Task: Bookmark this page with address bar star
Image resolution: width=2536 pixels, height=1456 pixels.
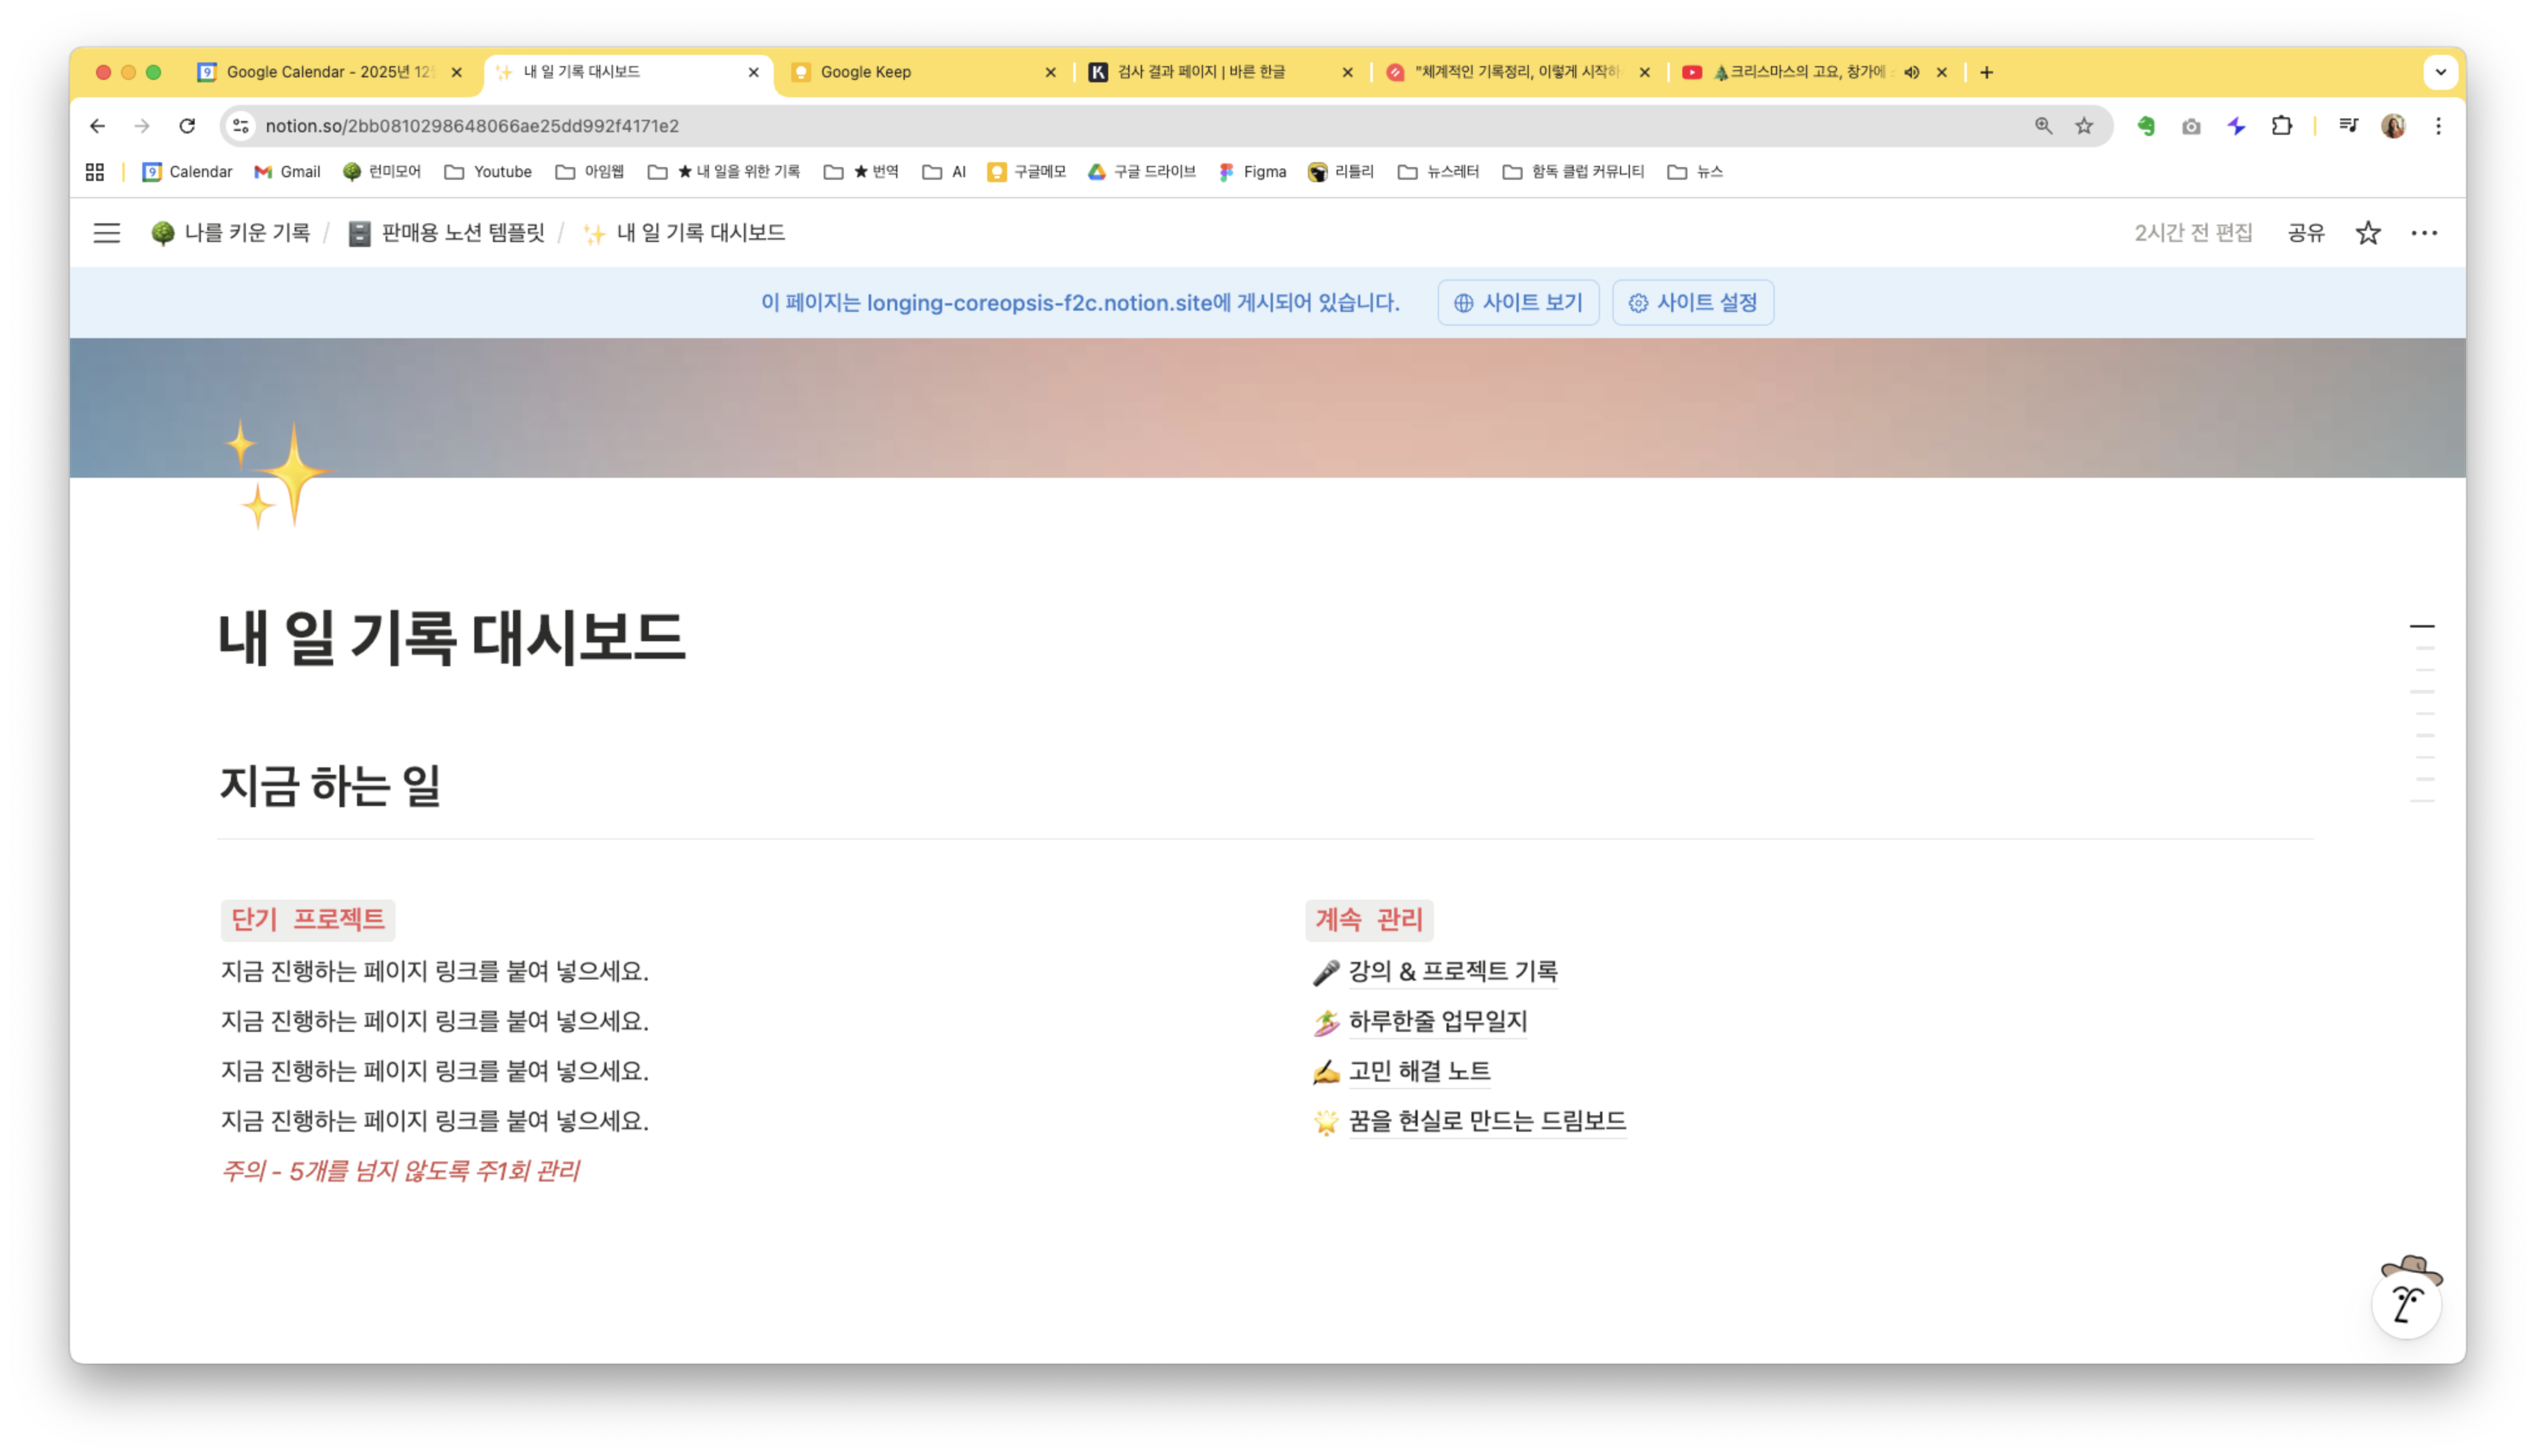Action: click(2084, 126)
